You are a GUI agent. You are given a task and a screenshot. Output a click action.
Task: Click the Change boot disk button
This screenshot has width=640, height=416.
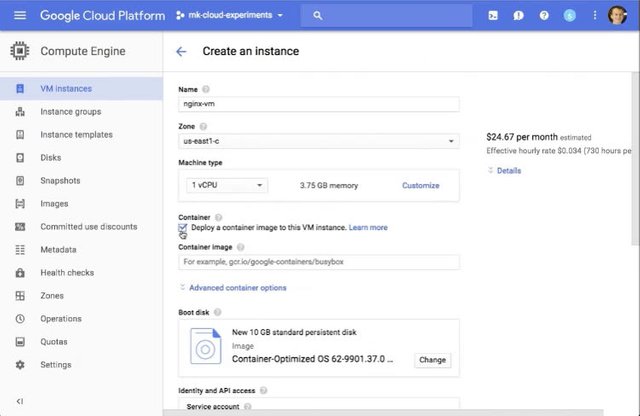[432, 360]
